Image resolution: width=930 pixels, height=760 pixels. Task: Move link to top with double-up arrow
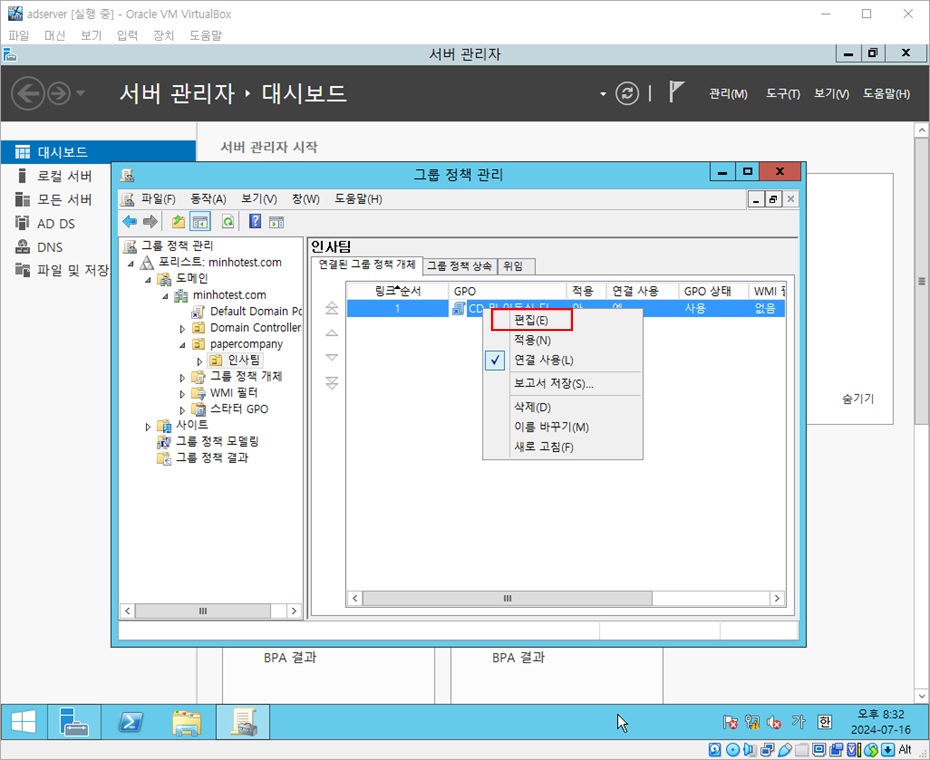(332, 308)
